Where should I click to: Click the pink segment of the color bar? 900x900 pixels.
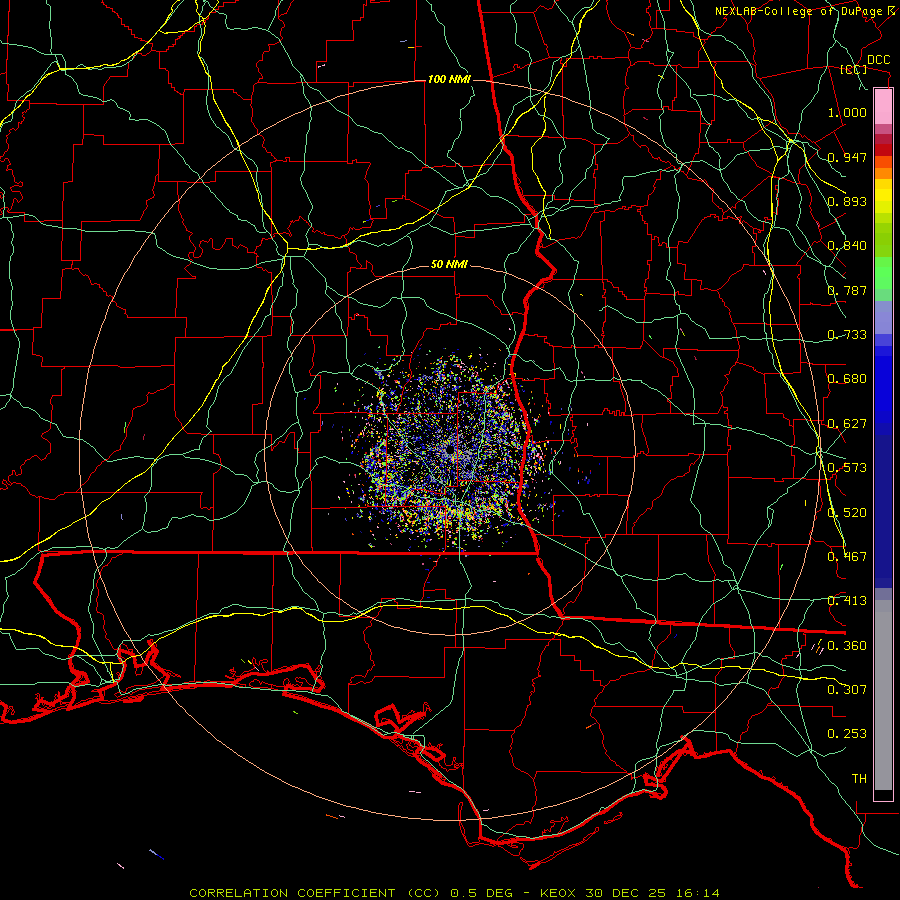click(883, 107)
